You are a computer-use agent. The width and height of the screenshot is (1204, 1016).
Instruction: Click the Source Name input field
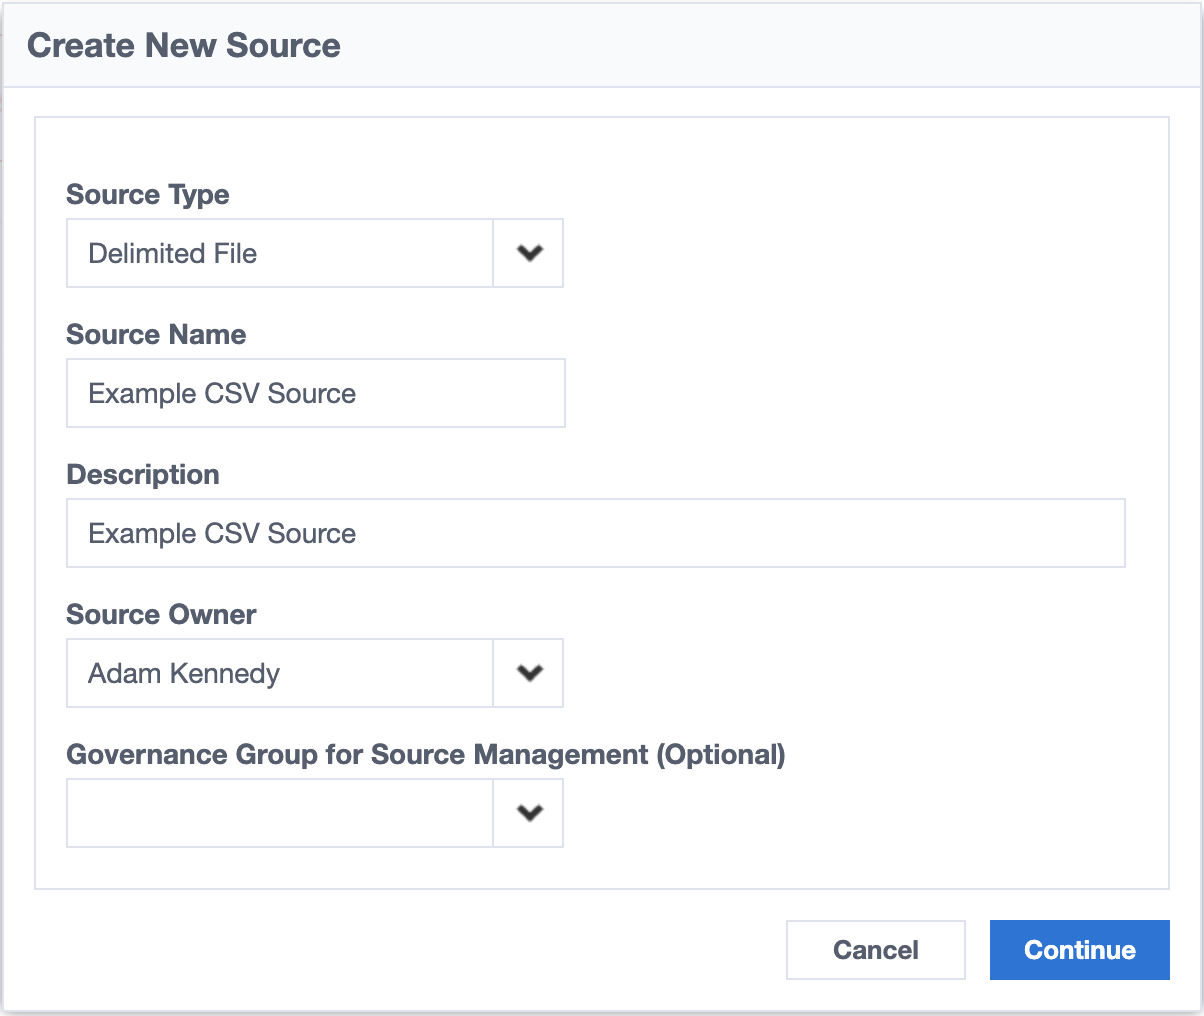[x=315, y=393]
